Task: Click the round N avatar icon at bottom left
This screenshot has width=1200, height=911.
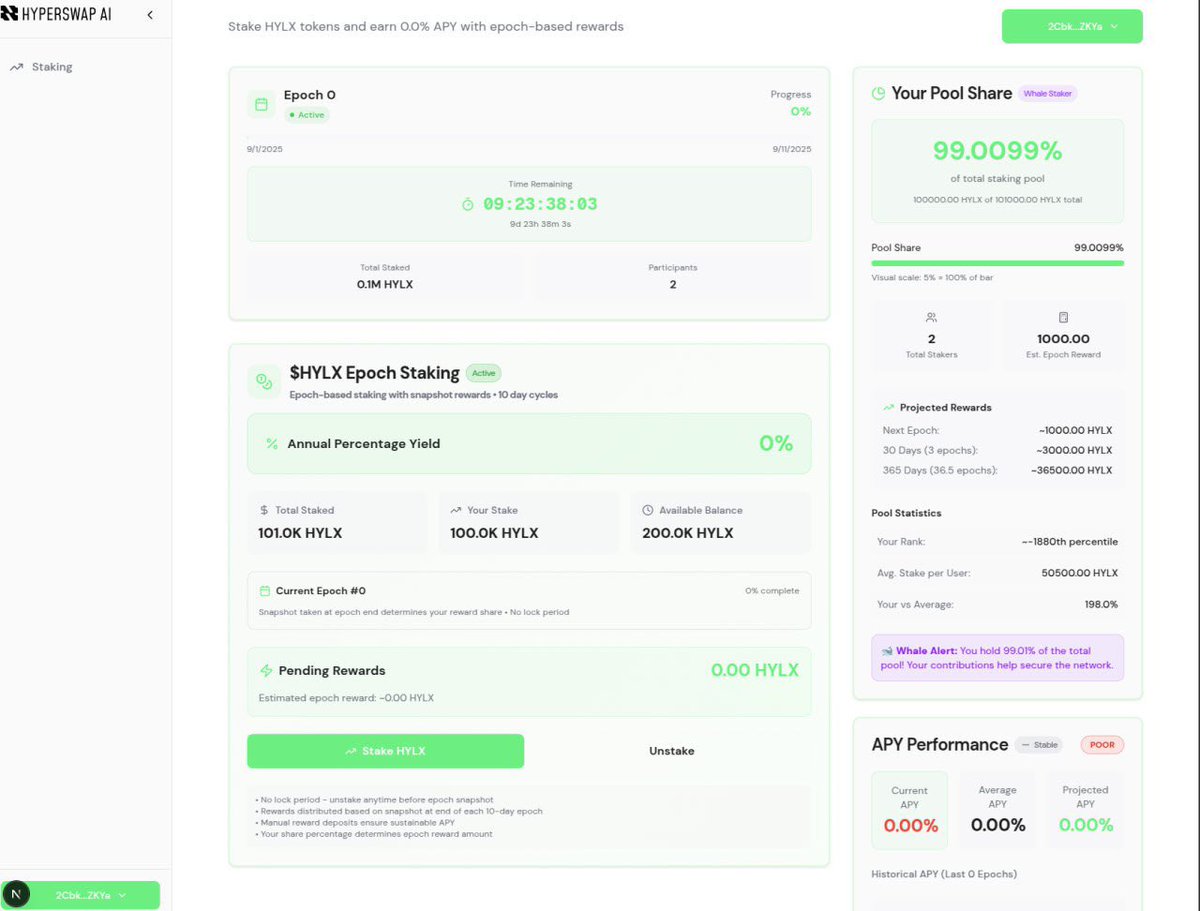Action: tap(15, 895)
